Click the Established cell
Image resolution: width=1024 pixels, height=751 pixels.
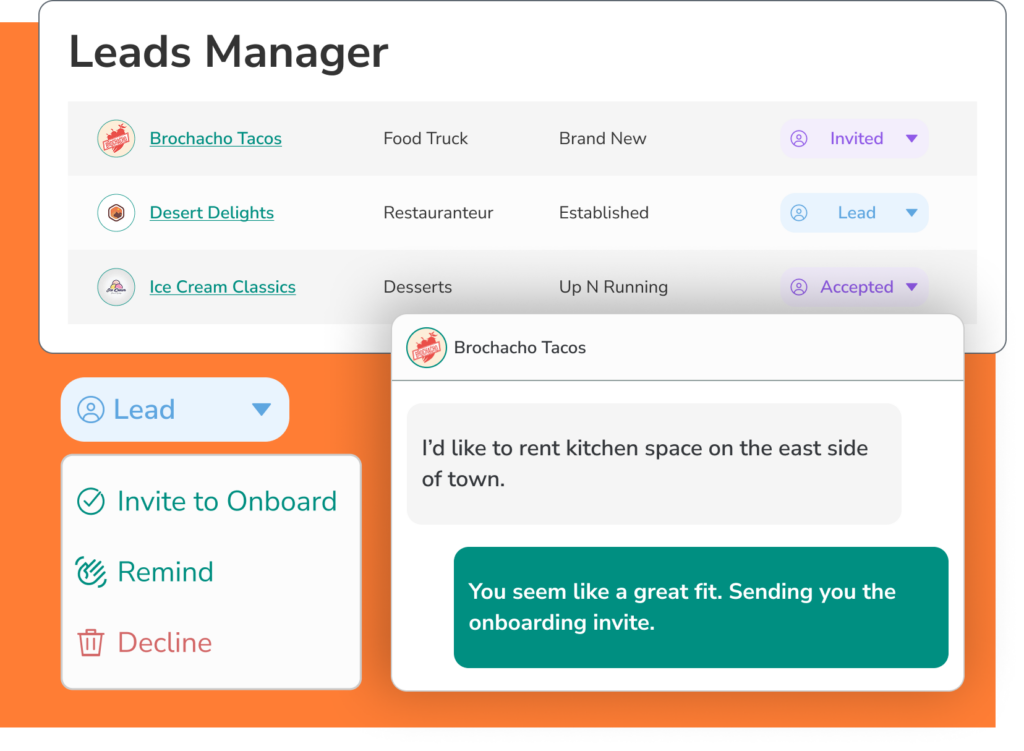(604, 213)
